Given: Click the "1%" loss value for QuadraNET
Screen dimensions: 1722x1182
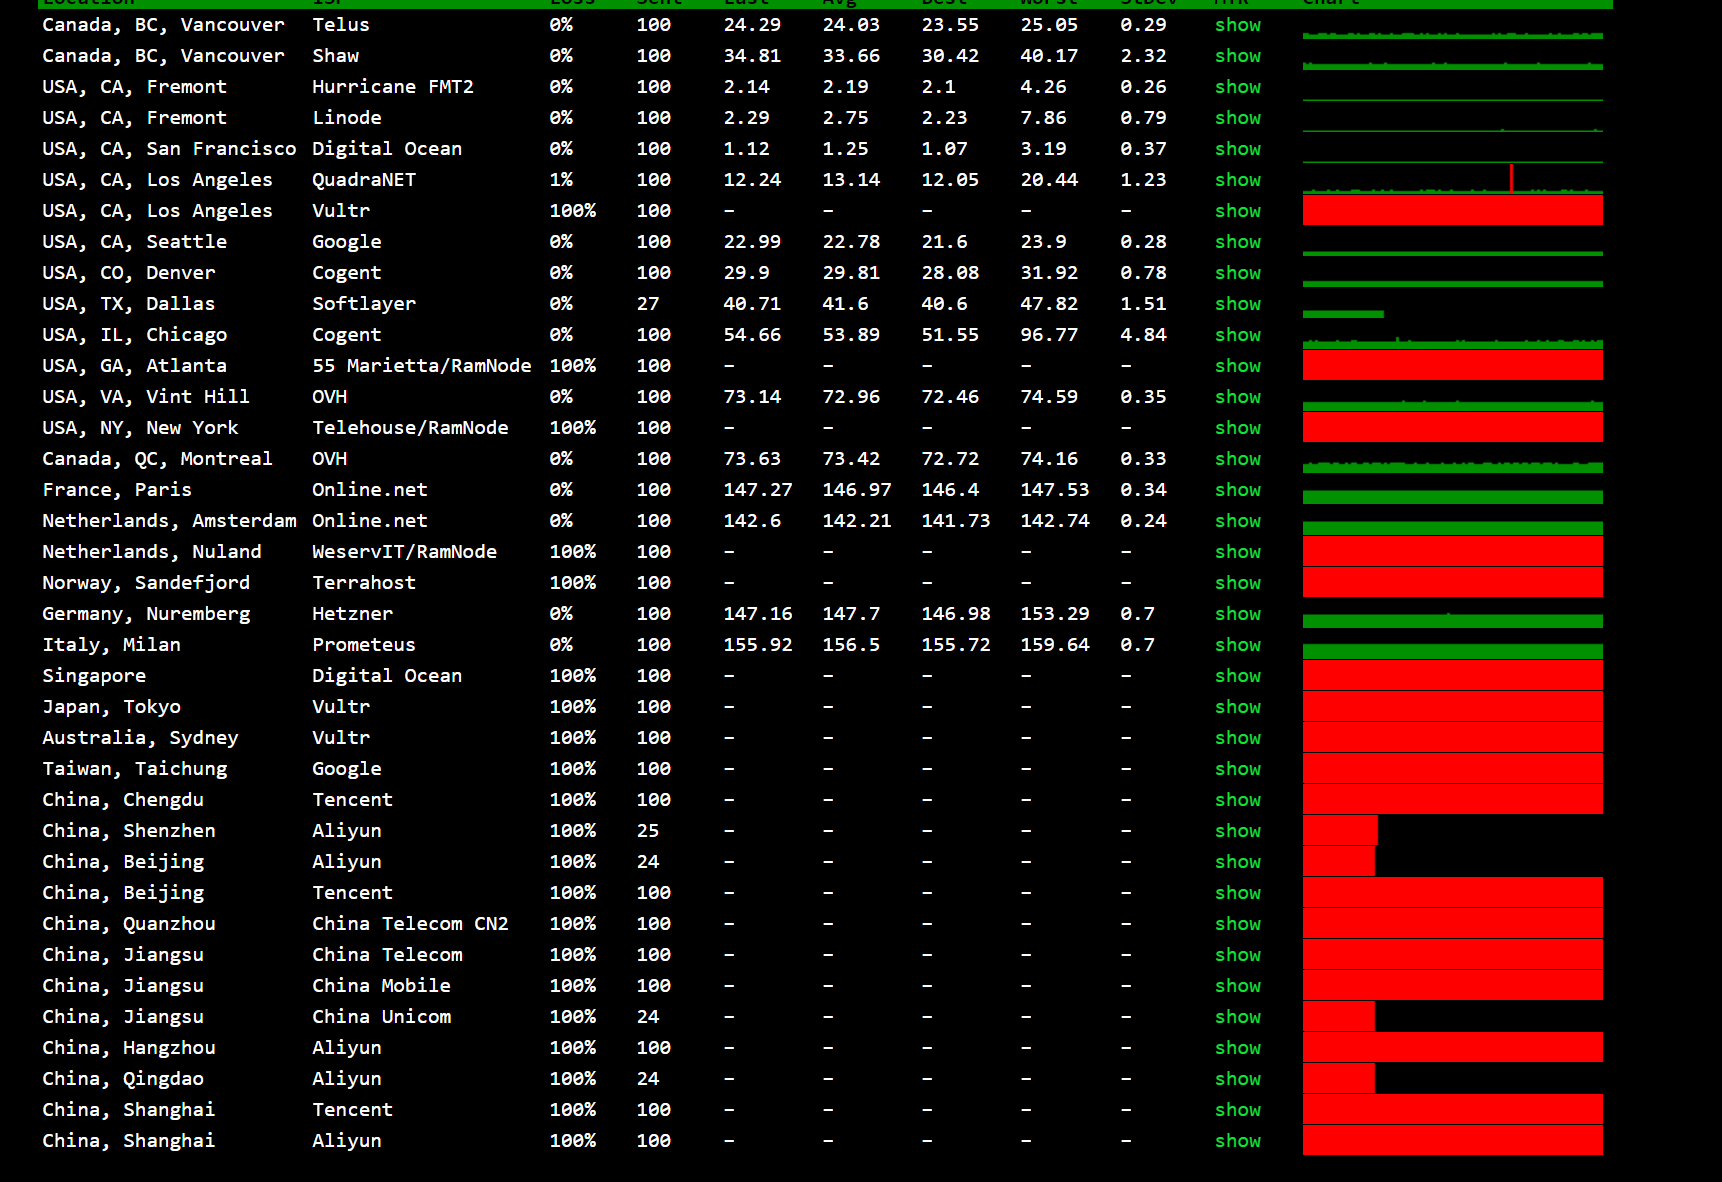Looking at the screenshot, I should click(561, 180).
